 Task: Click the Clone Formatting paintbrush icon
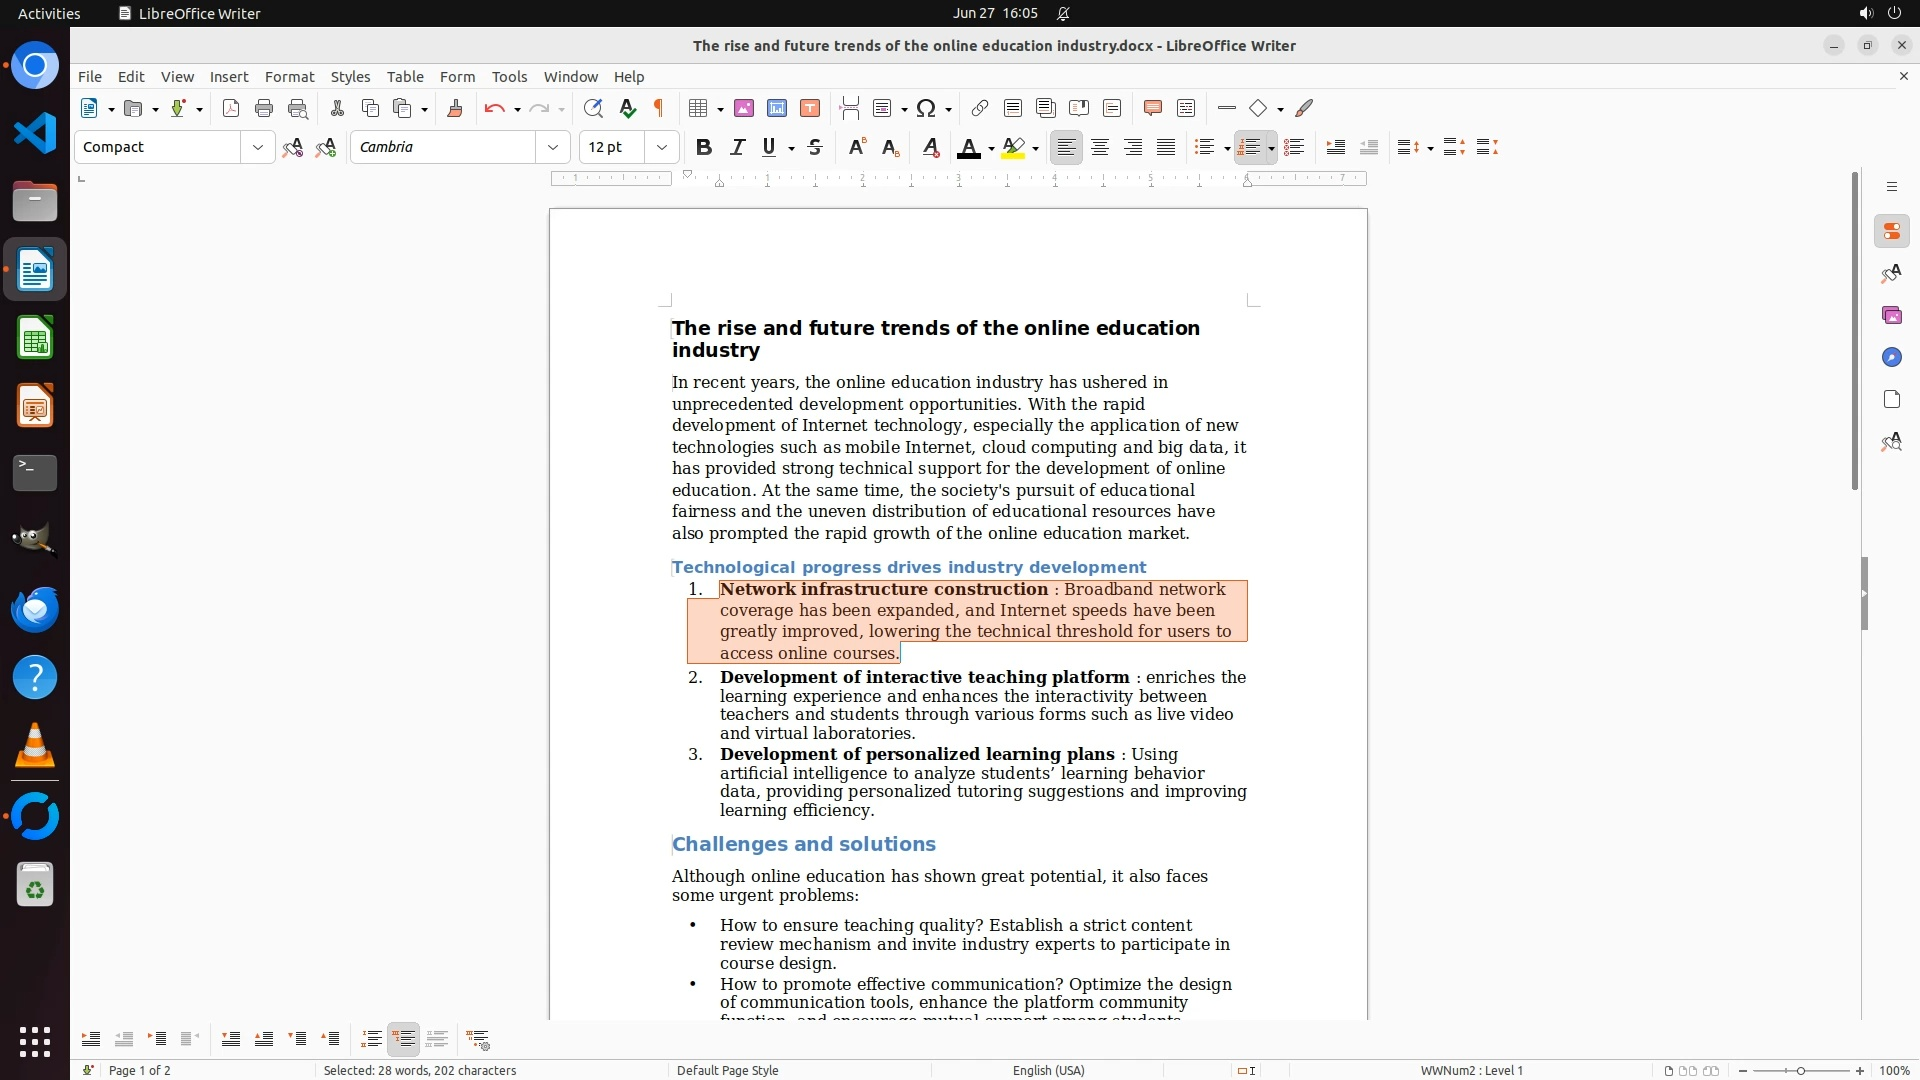tap(455, 109)
